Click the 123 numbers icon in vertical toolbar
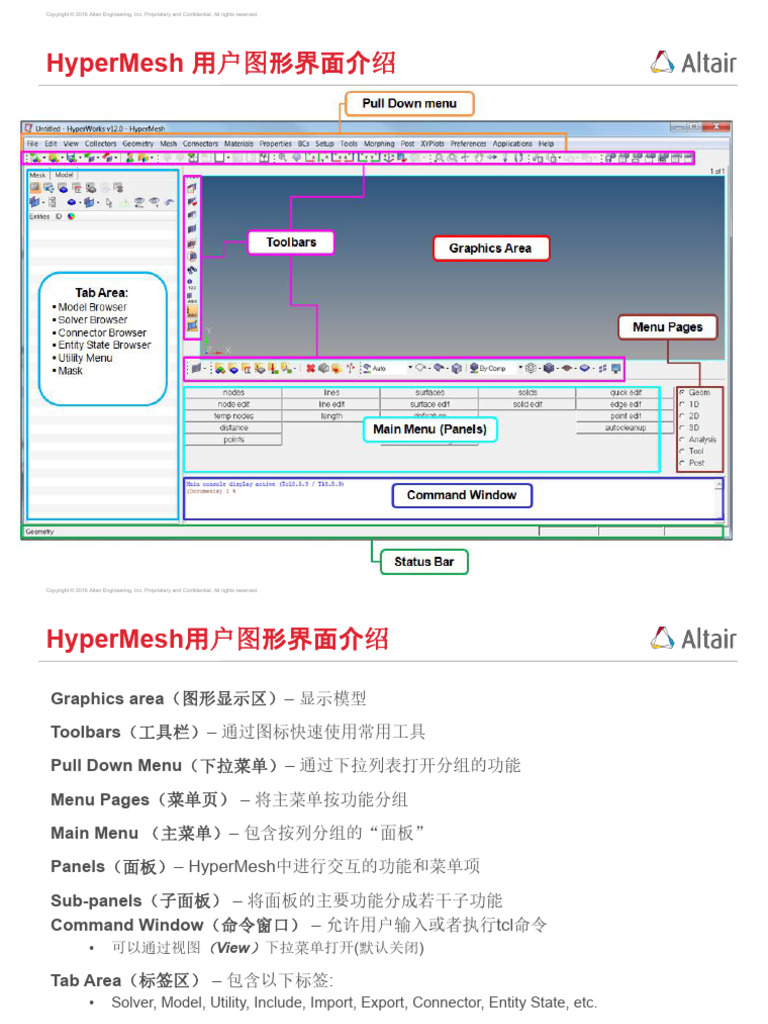The width and height of the screenshot is (768, 1024). [x=191, y=285]
